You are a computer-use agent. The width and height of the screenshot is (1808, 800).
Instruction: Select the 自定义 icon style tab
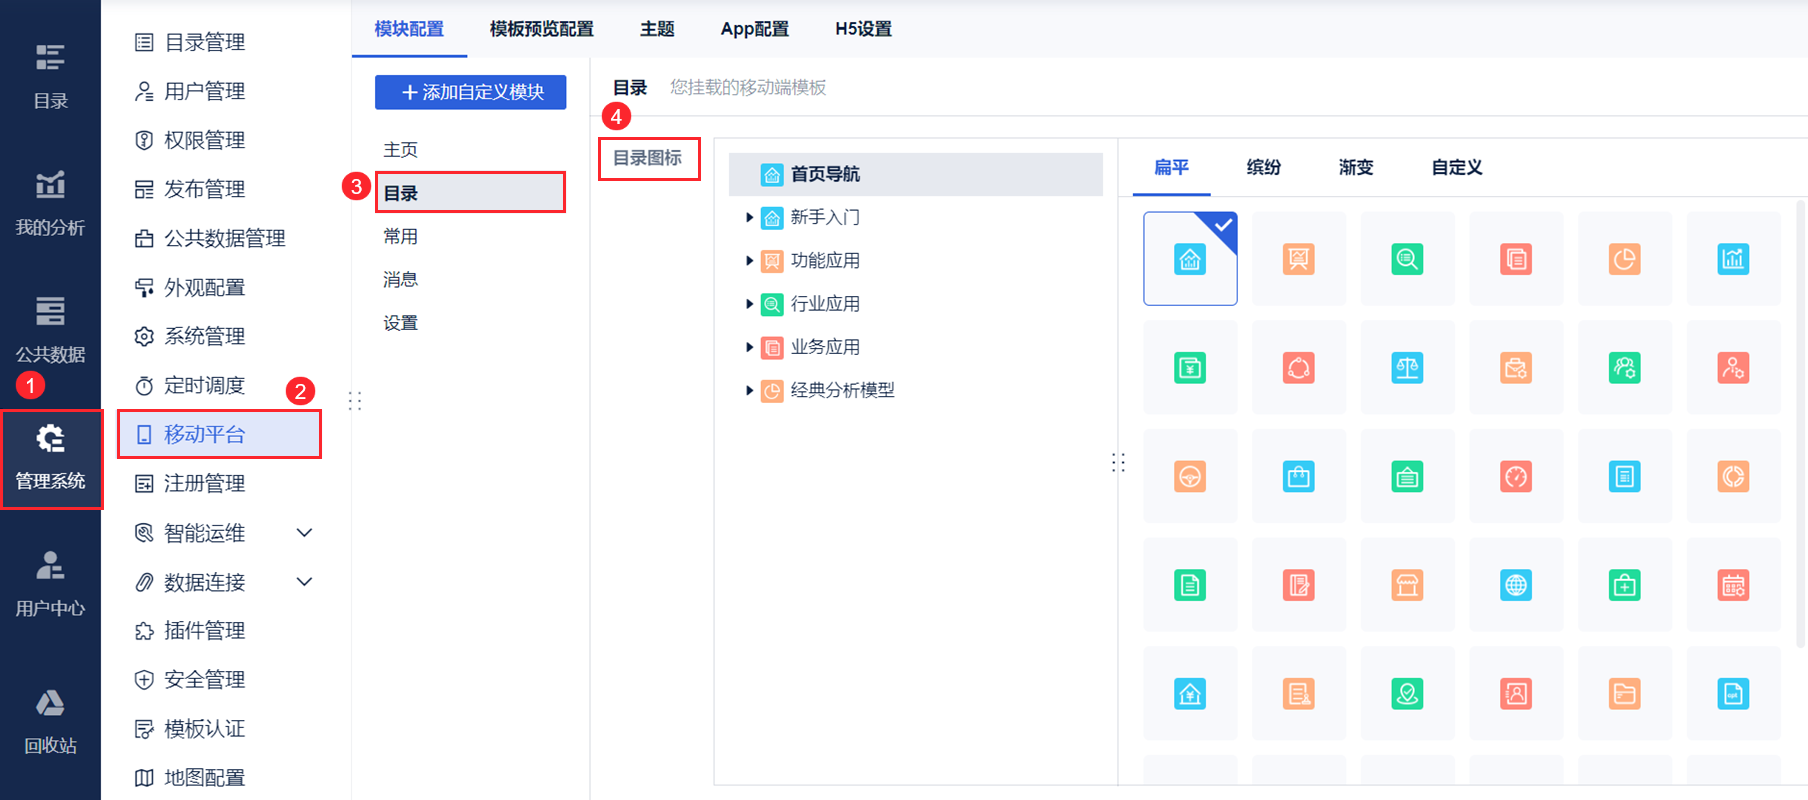[x=1457, y=167]
